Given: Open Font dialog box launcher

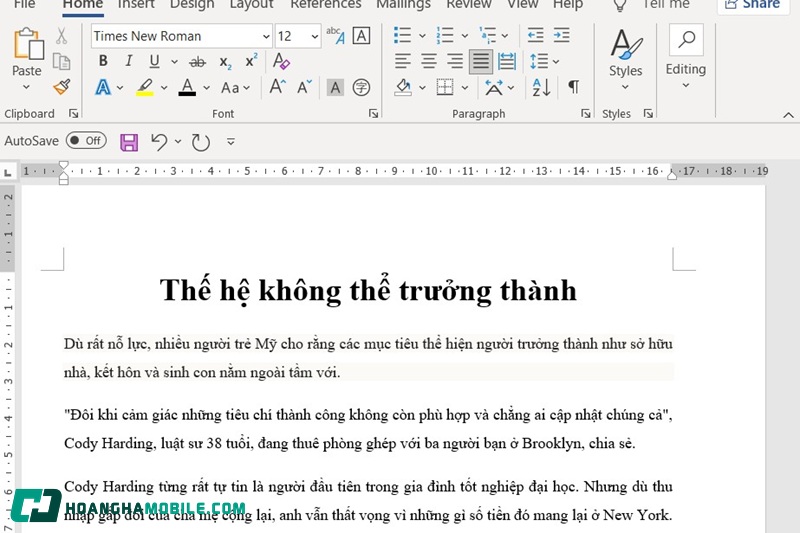Looking at the screenshot, I should click(373, 114).
